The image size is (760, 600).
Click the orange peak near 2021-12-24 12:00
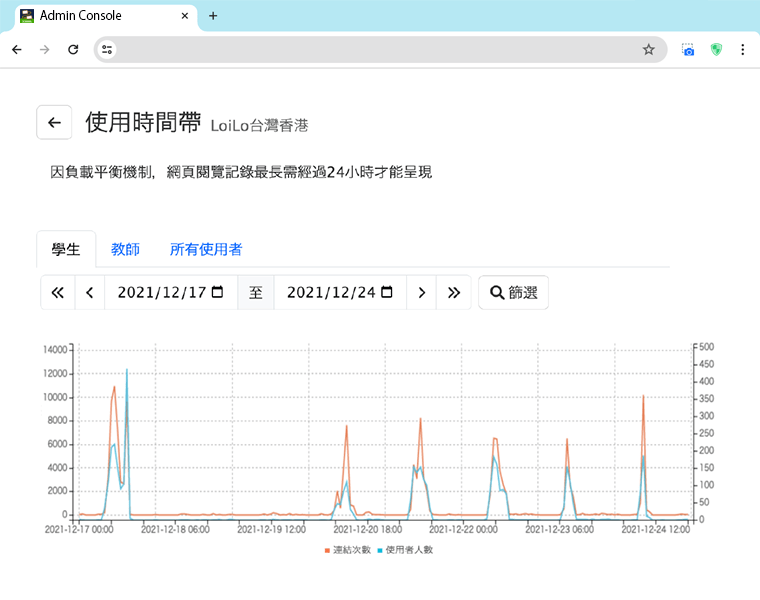click(643, 396)
